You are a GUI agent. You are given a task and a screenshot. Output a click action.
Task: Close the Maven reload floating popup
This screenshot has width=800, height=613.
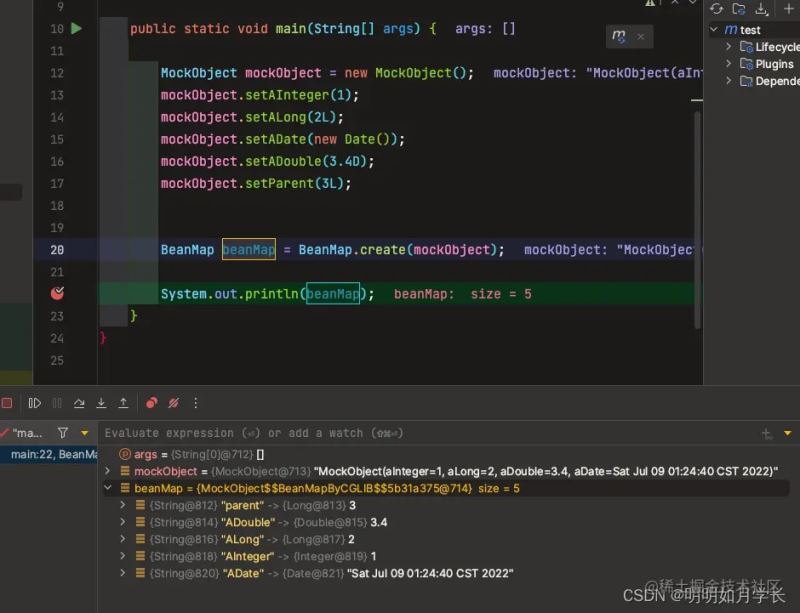[641, 37]
